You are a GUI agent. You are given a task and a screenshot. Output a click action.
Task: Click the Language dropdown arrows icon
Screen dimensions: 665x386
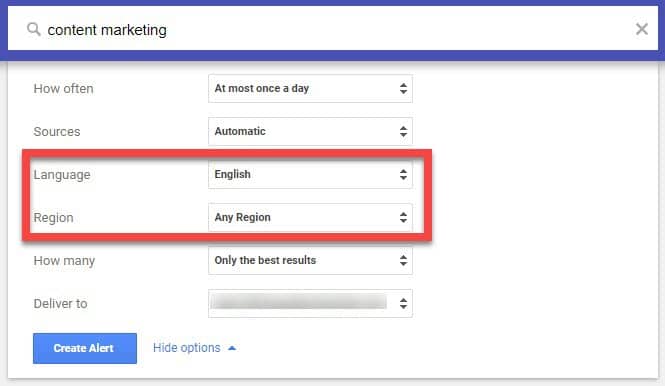[x=403, y=174]
